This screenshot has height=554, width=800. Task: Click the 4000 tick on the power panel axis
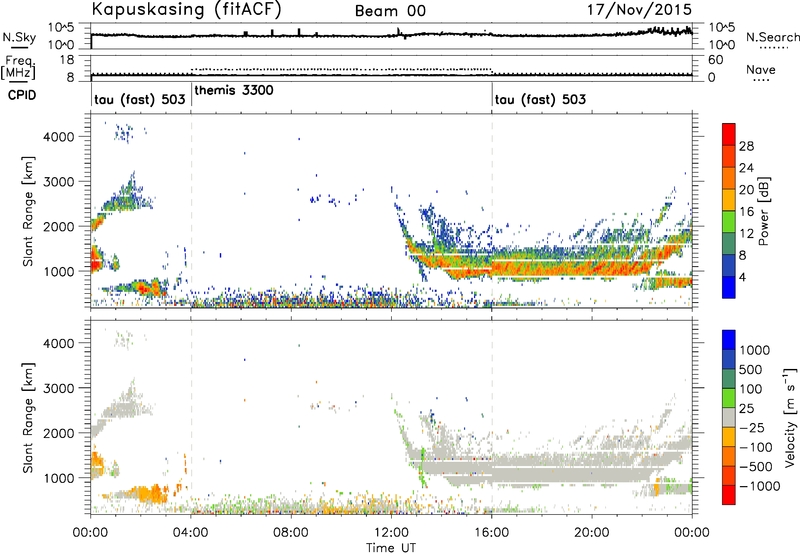58,137
